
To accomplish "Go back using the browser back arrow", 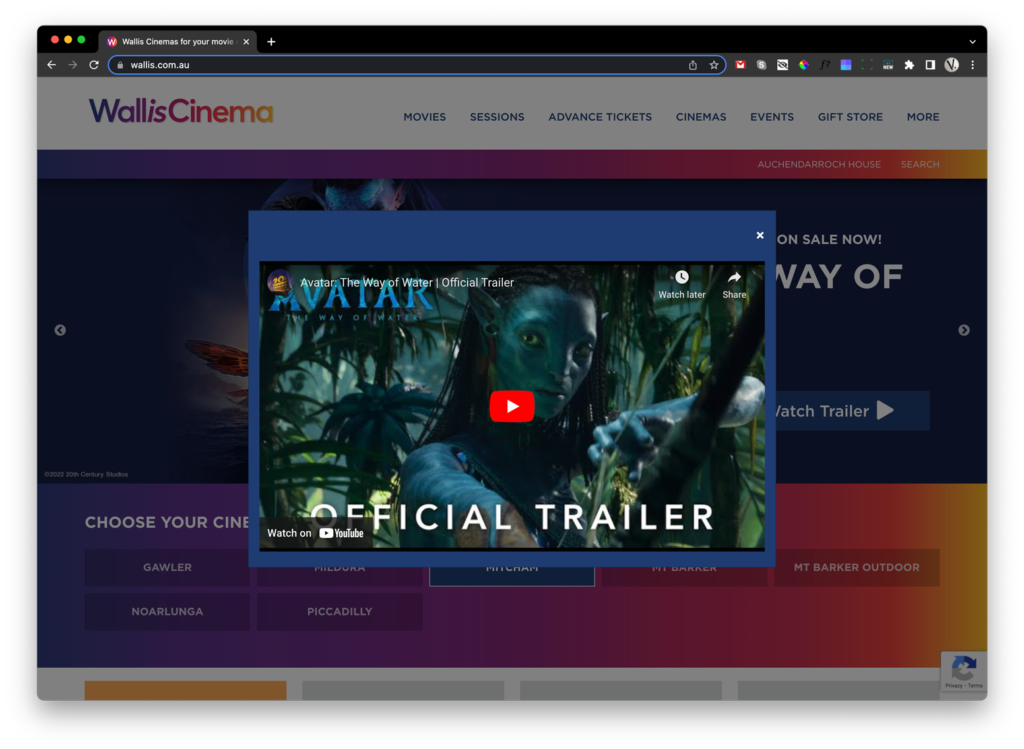I will [x=52, y=65].
